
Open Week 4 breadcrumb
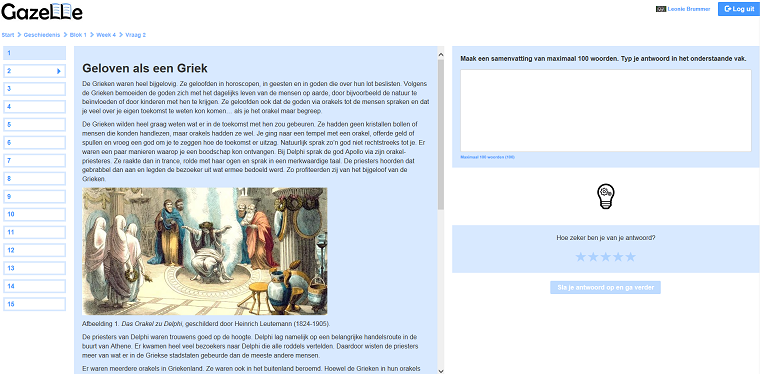pos(106,35)
